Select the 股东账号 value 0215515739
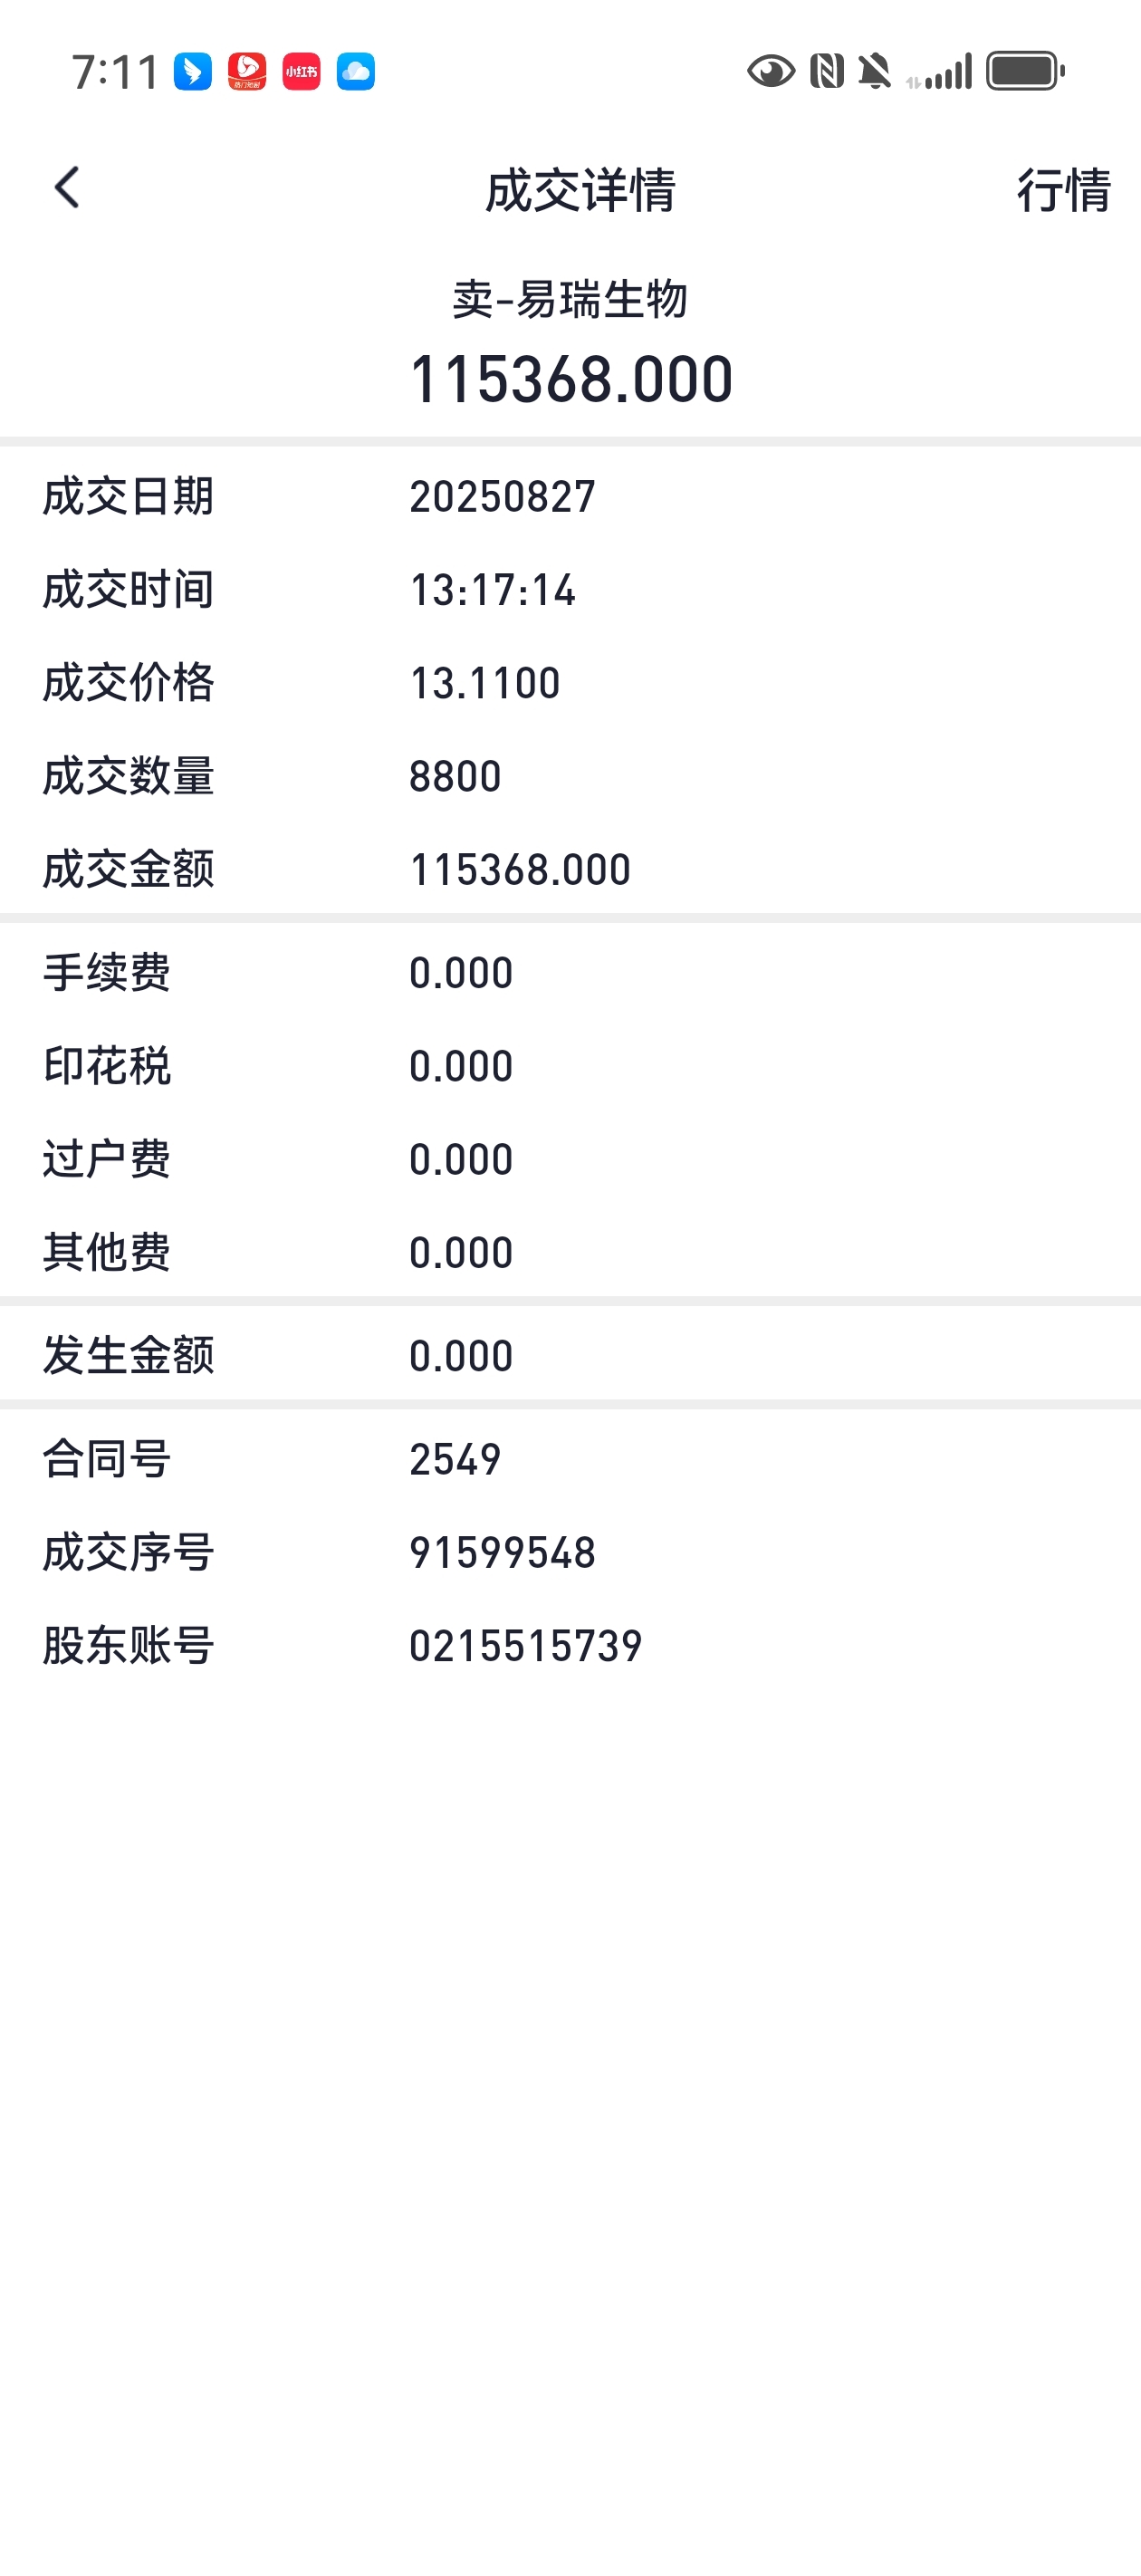The width and height of the screenshot is (1141, 2576). (x=525, y=1646)
